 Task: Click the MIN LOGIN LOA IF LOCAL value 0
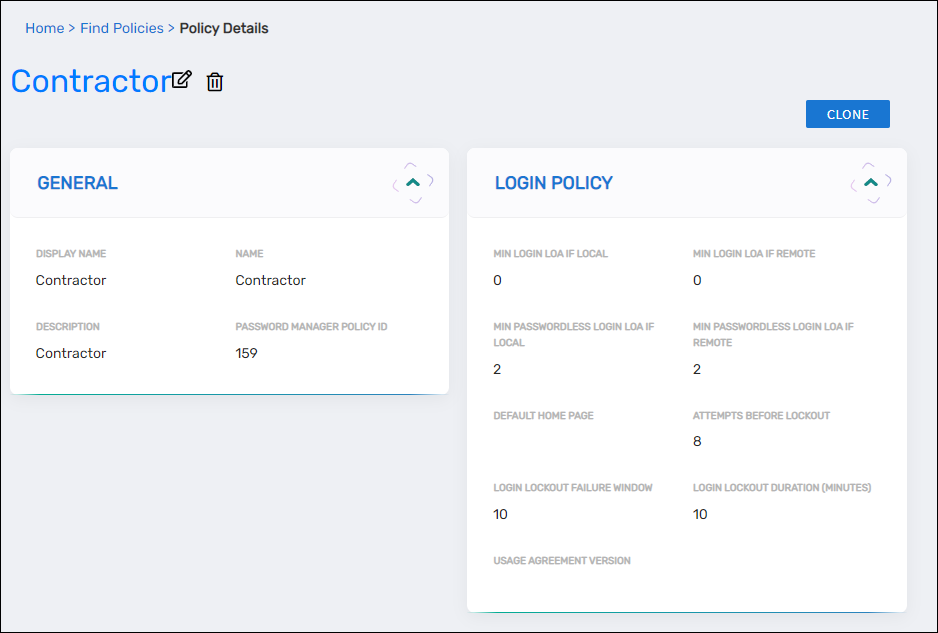(x=497, y=280)
